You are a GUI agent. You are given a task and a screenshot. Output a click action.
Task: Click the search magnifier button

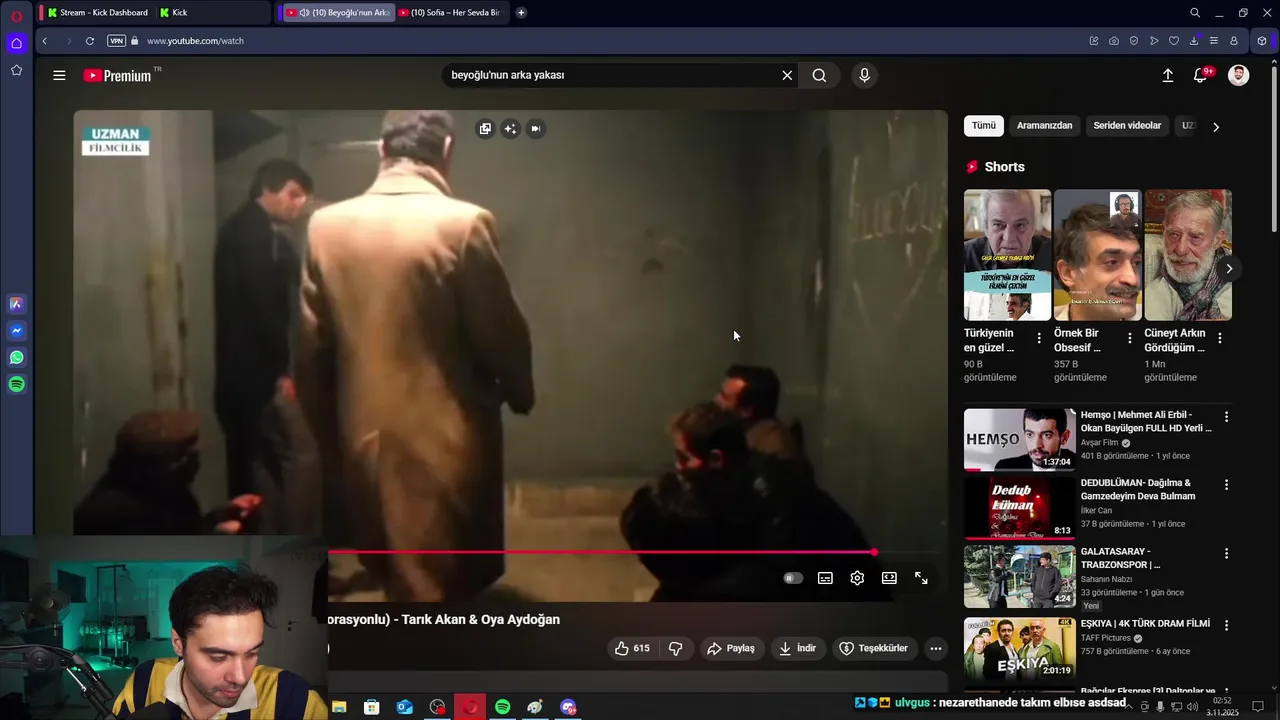point(819,75)
